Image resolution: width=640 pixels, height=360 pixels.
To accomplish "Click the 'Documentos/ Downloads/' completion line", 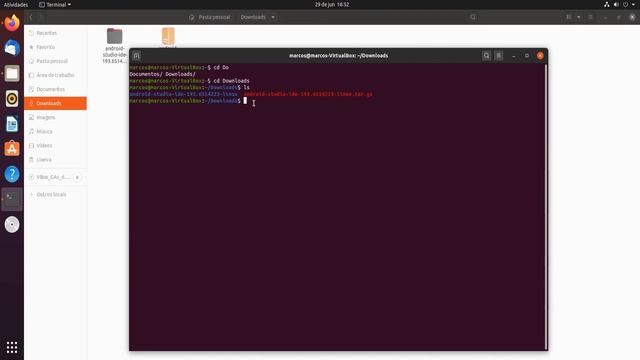I will [x=162, y=74].
